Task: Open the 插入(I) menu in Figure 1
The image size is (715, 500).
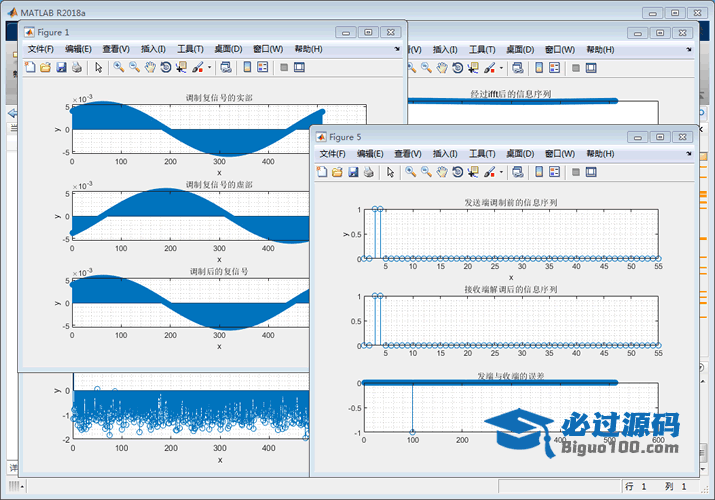Action: click(x=153, y=49)
